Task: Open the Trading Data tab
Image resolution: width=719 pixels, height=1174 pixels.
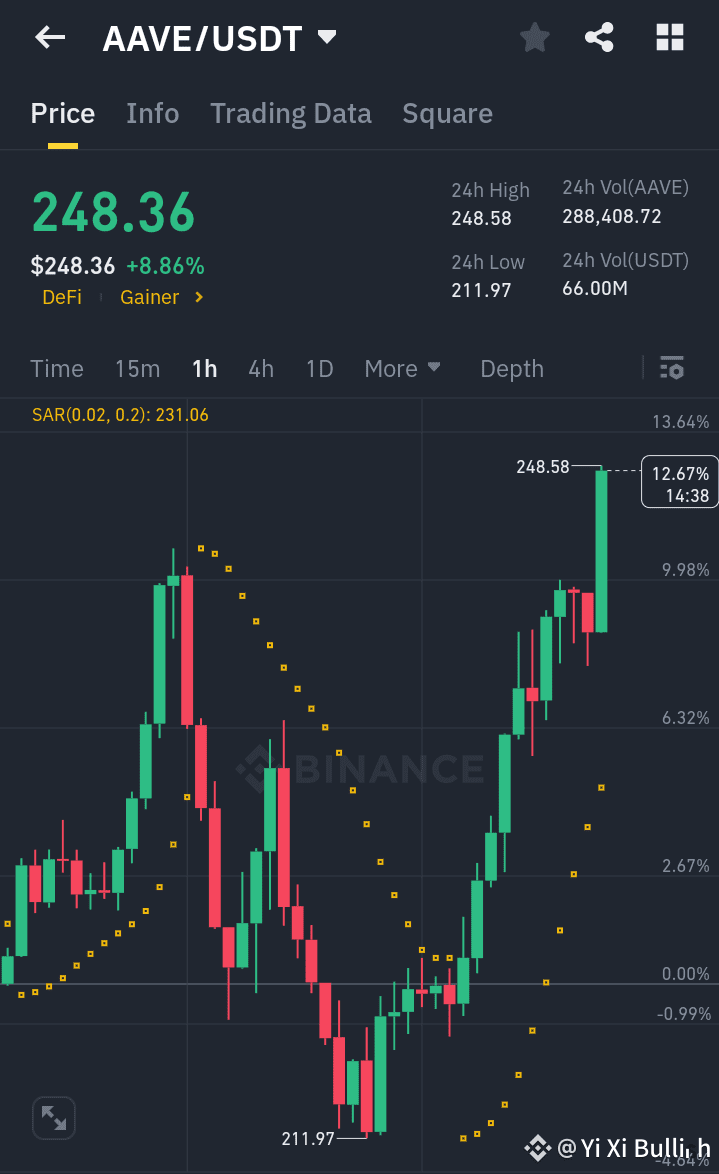Action: click(x=290, y=113)
